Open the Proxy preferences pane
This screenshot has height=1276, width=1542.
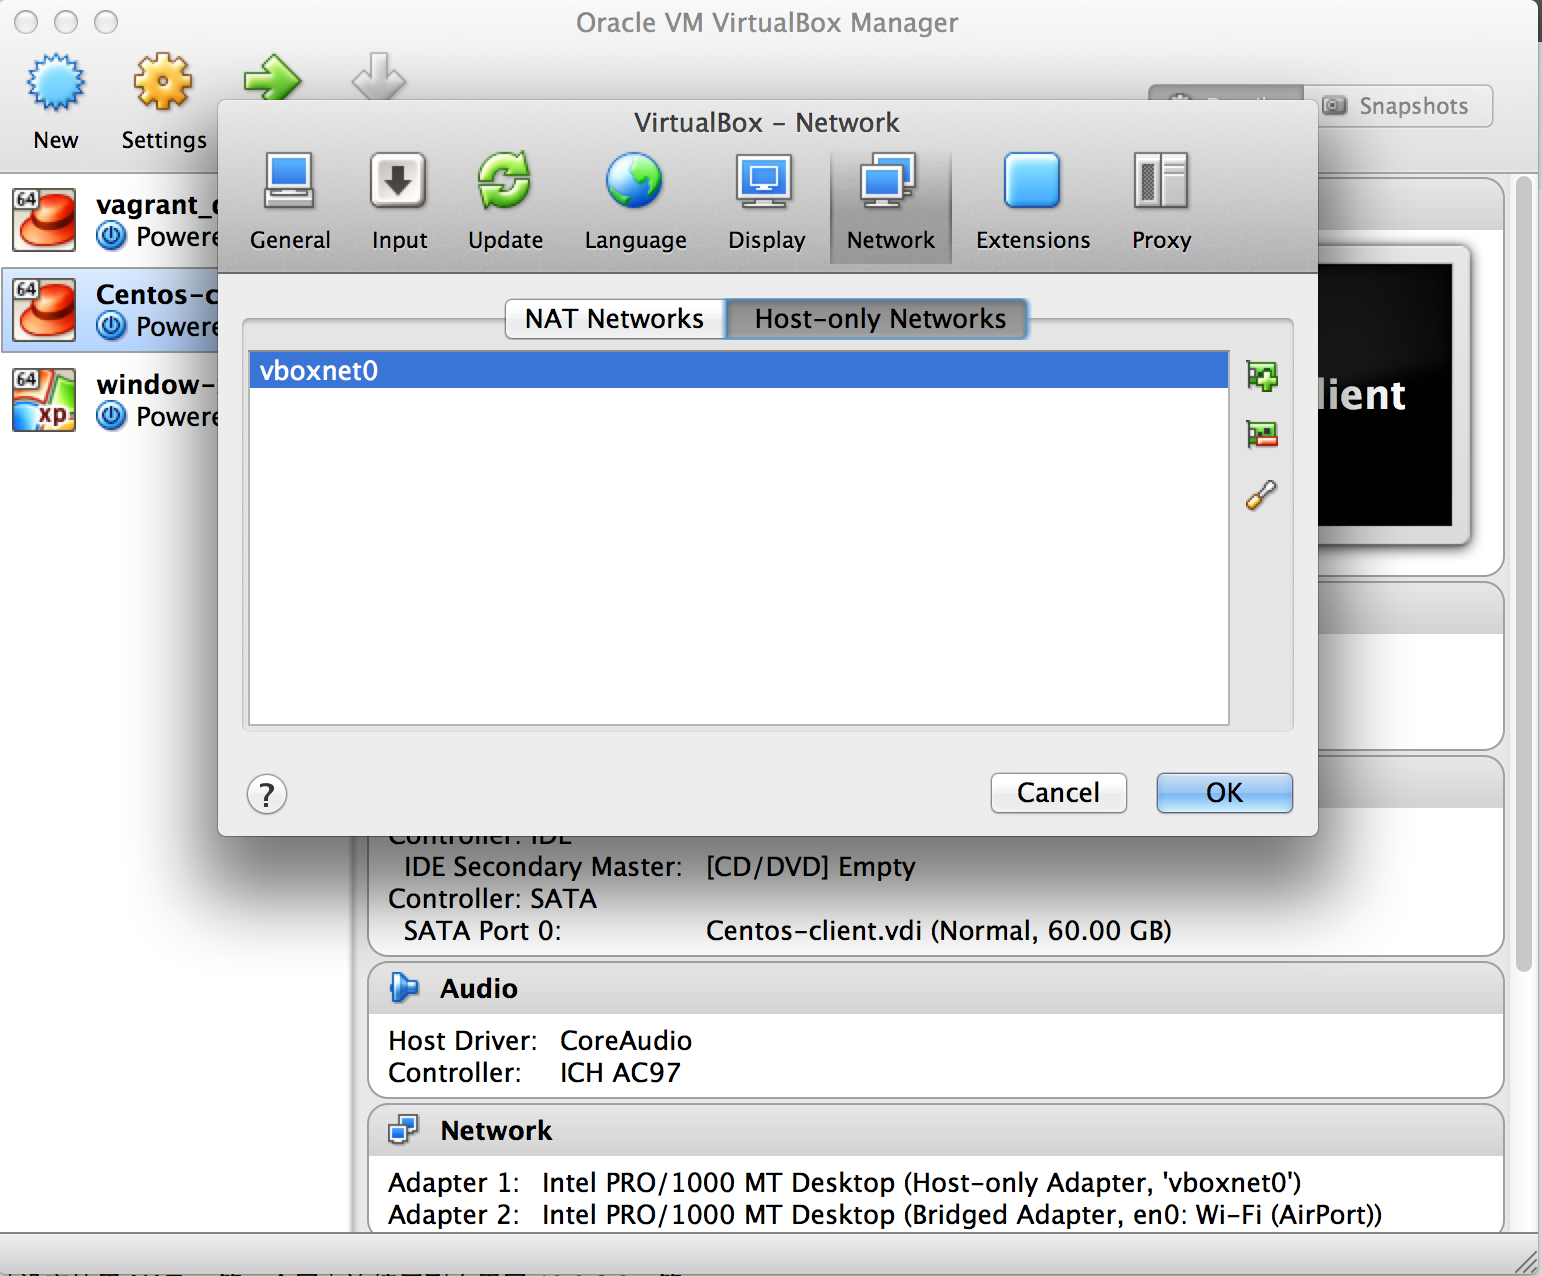(1161, 203)
